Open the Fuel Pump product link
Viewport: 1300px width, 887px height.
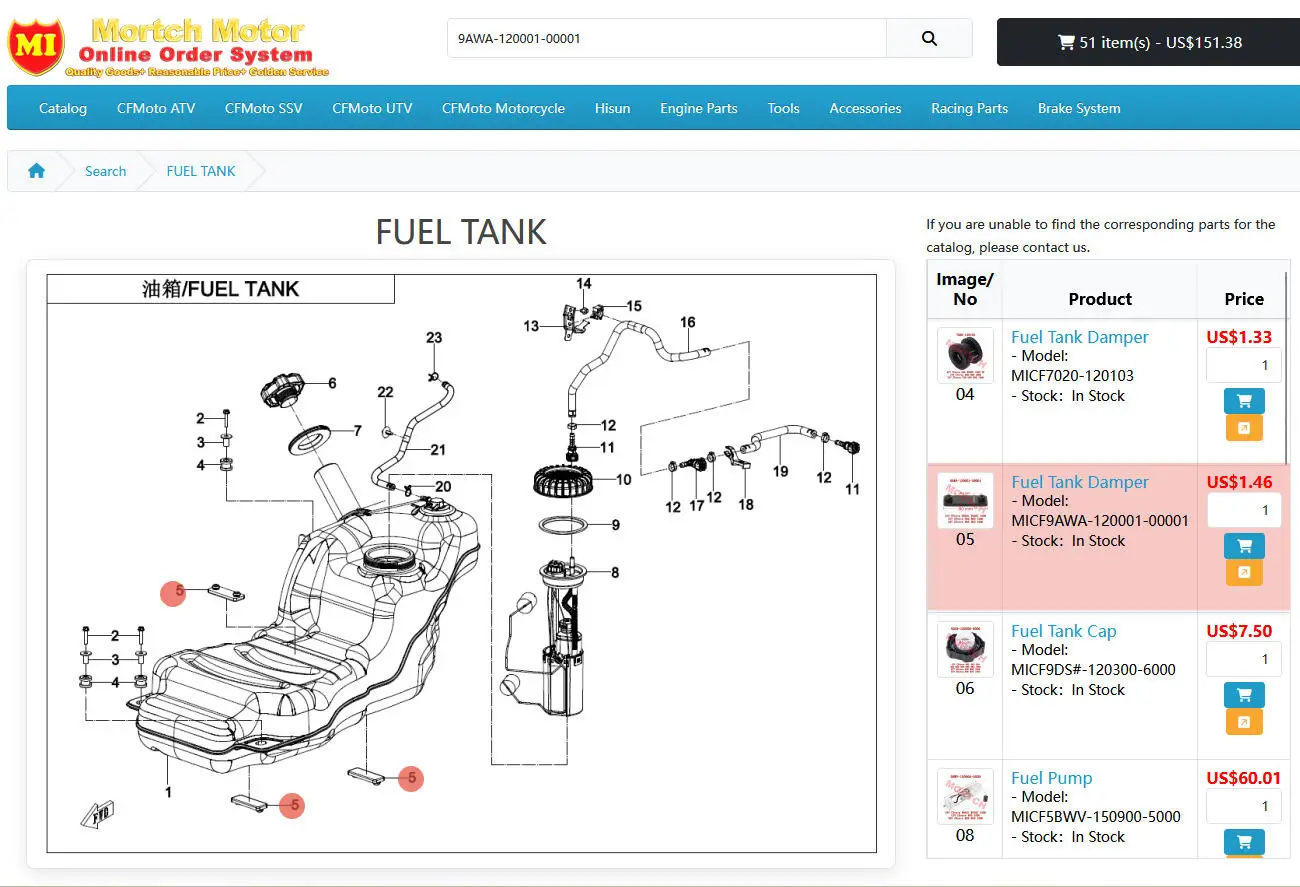(x=1051, y=778)
